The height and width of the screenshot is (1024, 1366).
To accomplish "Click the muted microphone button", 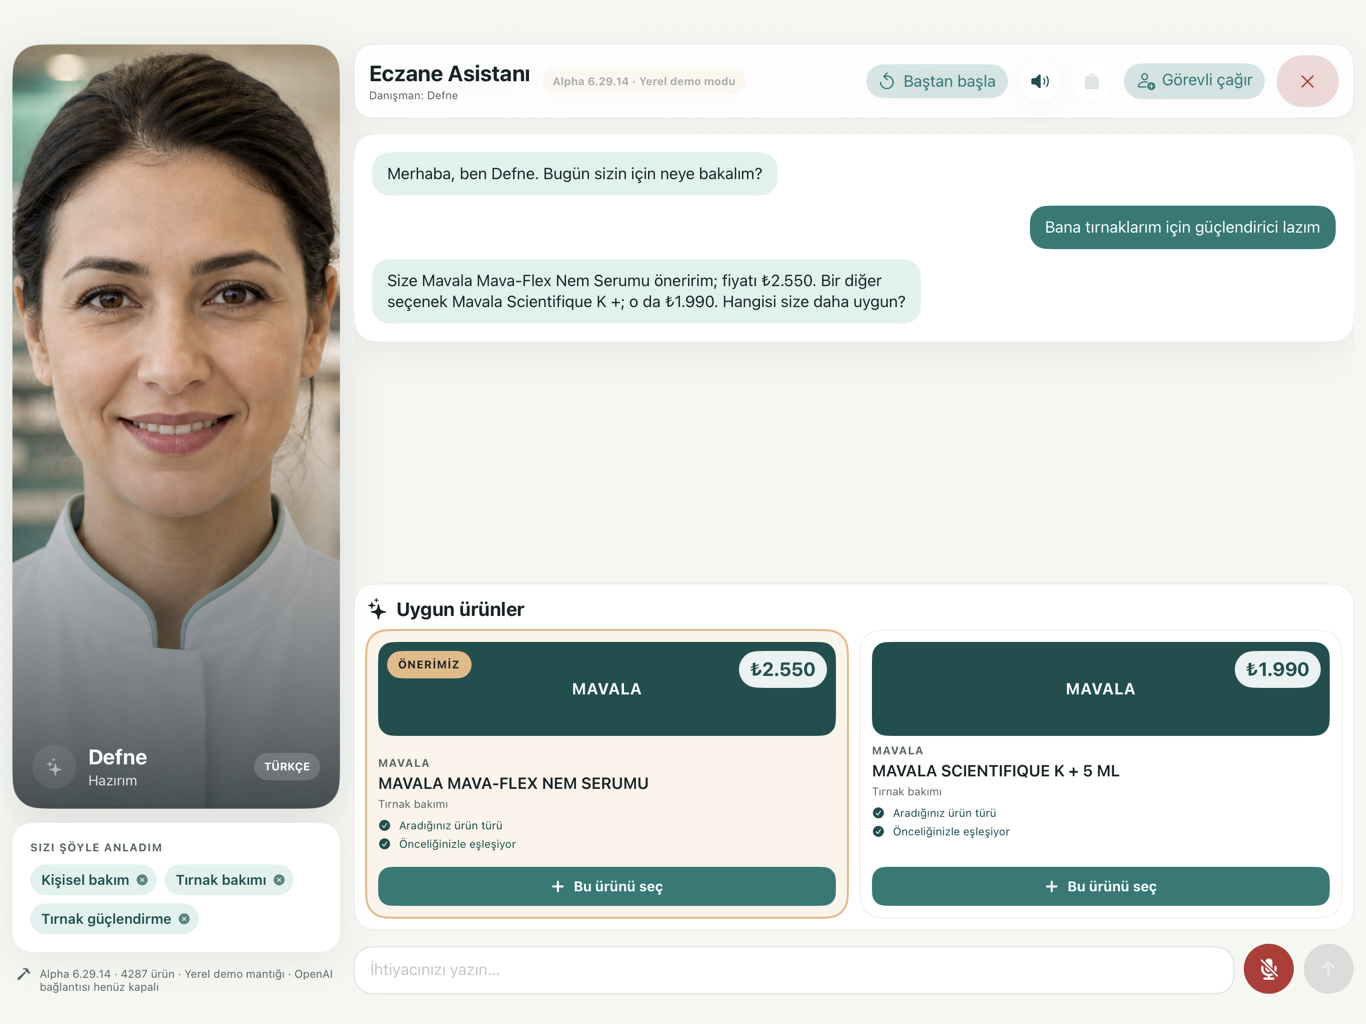I will tap(1268, 968).
